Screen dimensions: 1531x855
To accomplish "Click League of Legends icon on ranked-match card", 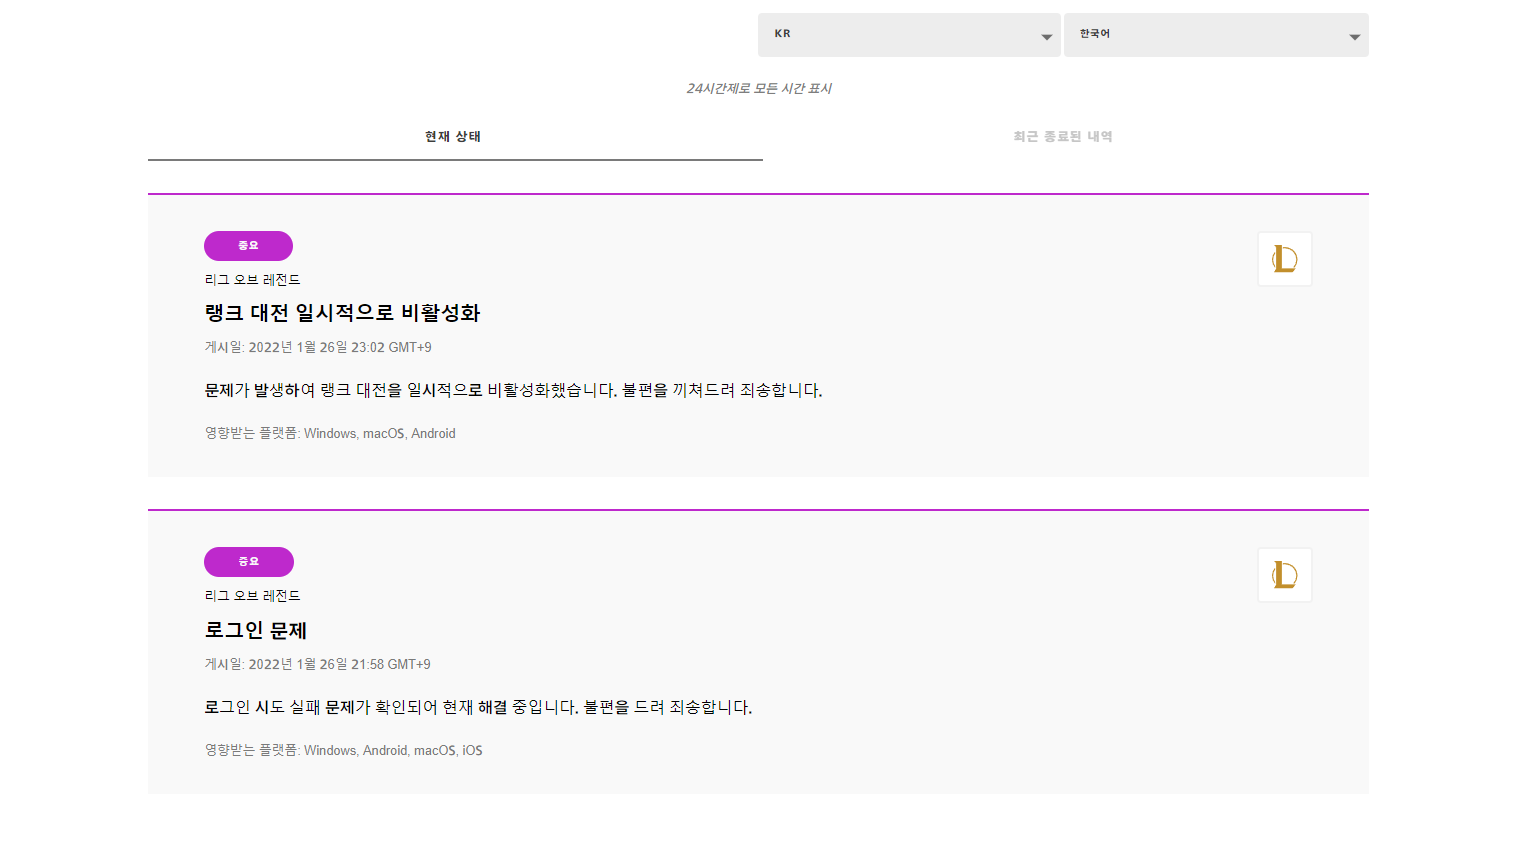I will [x=1285, y=259].
